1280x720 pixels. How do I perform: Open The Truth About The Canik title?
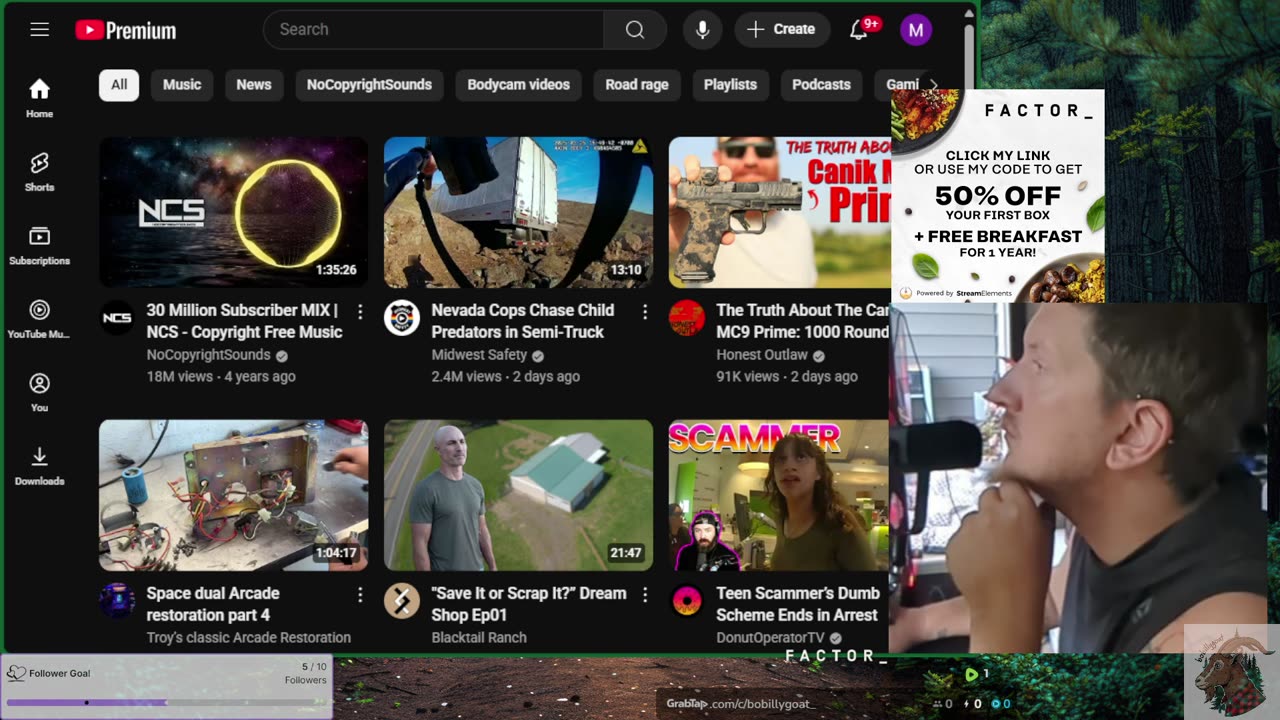pos(802,321)
